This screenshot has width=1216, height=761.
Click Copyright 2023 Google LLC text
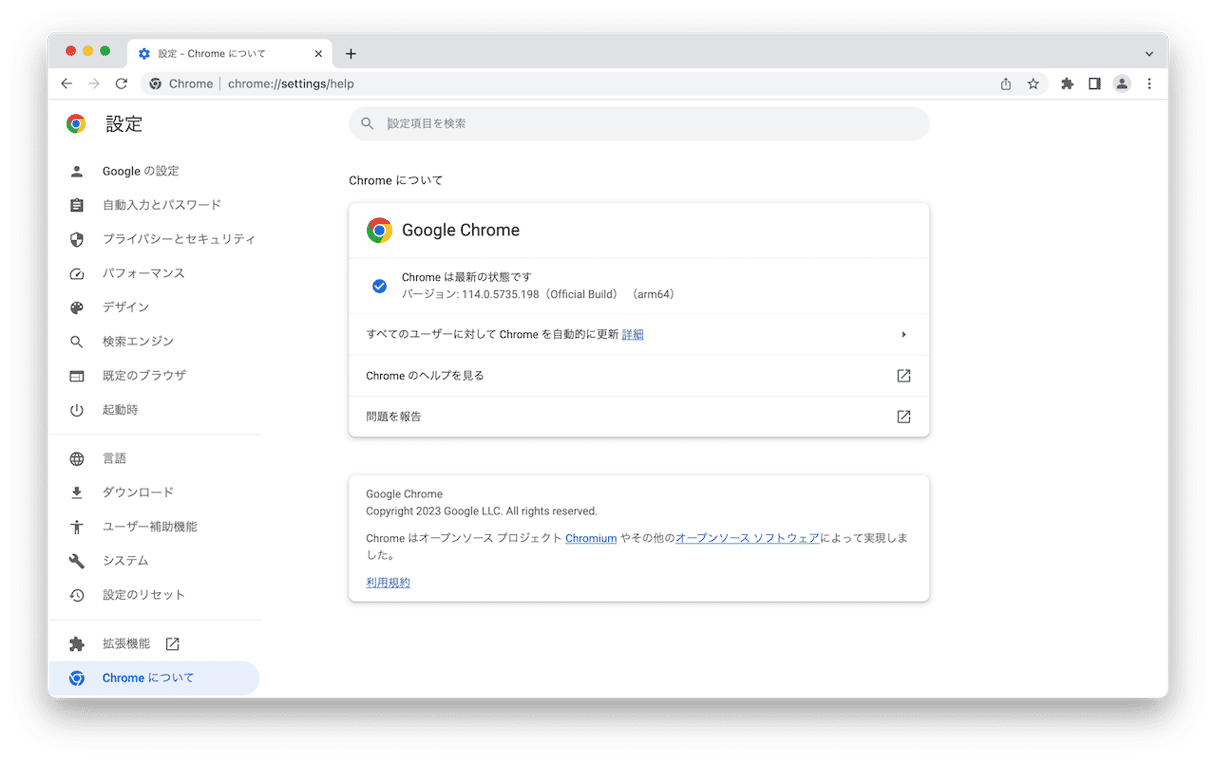coord(481,511)
